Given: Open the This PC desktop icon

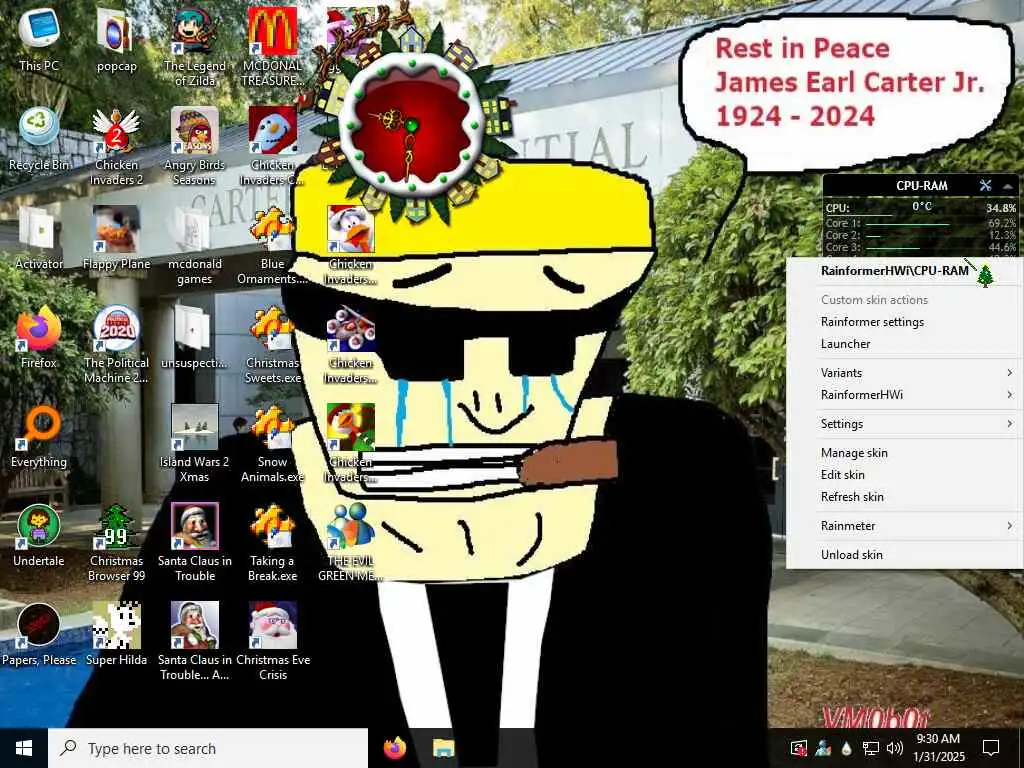Looking at the screenshot, I should tap(39, 39).
